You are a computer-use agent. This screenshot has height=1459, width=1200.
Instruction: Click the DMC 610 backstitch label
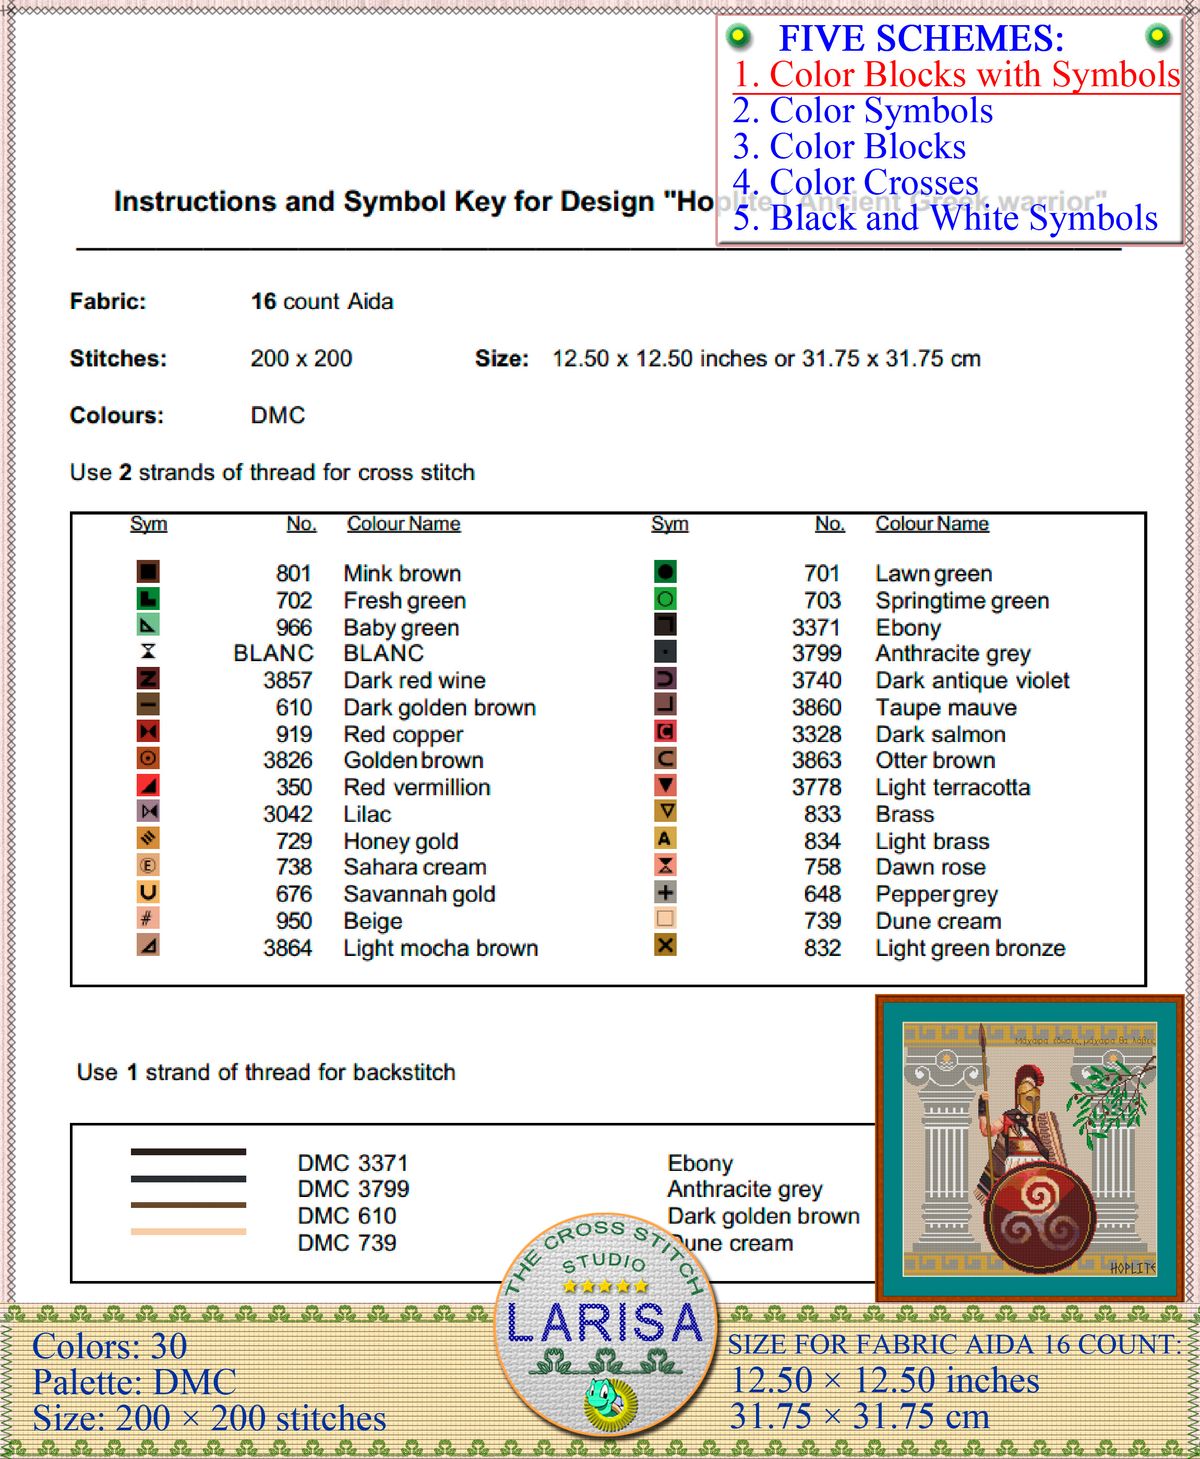(x=347, y=1217)
